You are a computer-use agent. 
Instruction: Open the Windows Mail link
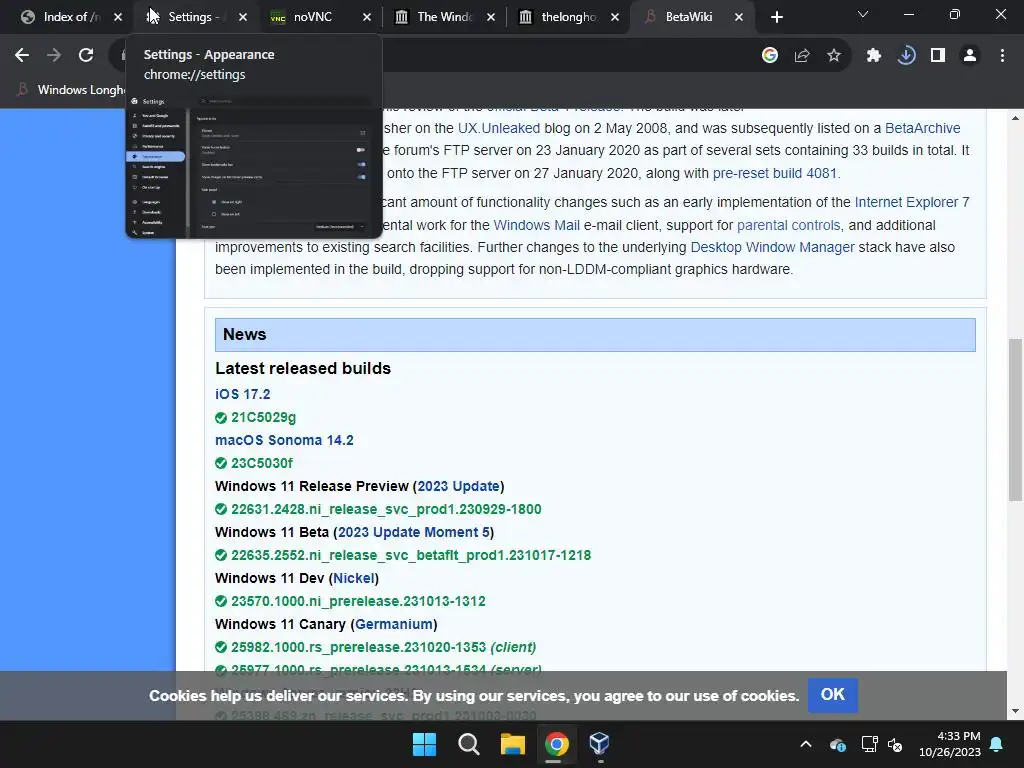(x=536, y=225)
